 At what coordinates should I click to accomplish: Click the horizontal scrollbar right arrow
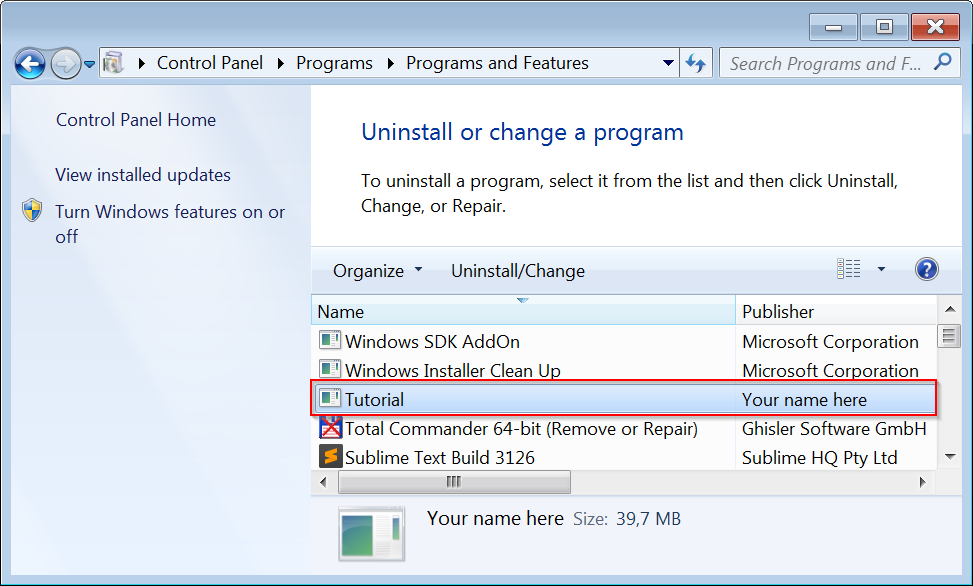point(923,482)
